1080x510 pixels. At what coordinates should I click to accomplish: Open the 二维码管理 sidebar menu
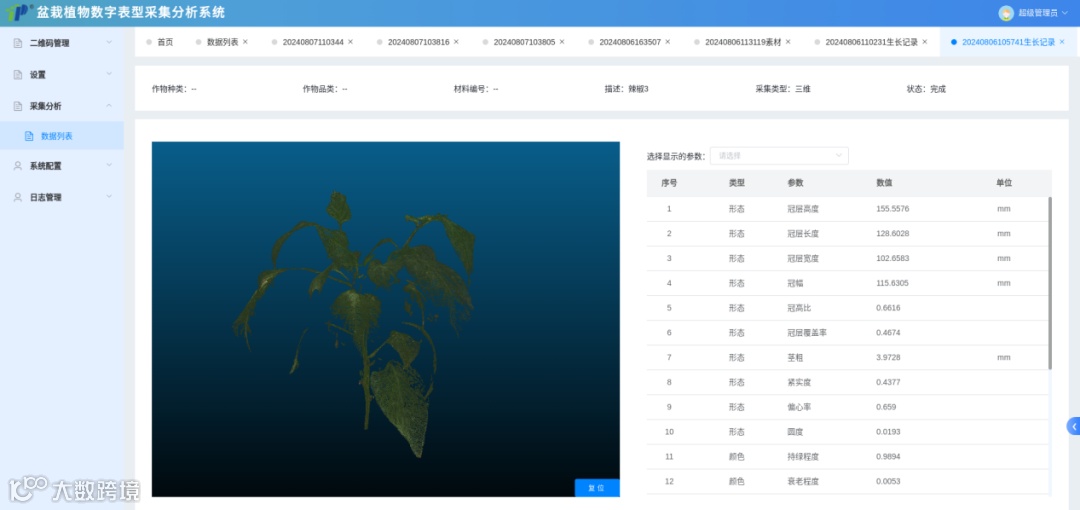click(62, 43)
